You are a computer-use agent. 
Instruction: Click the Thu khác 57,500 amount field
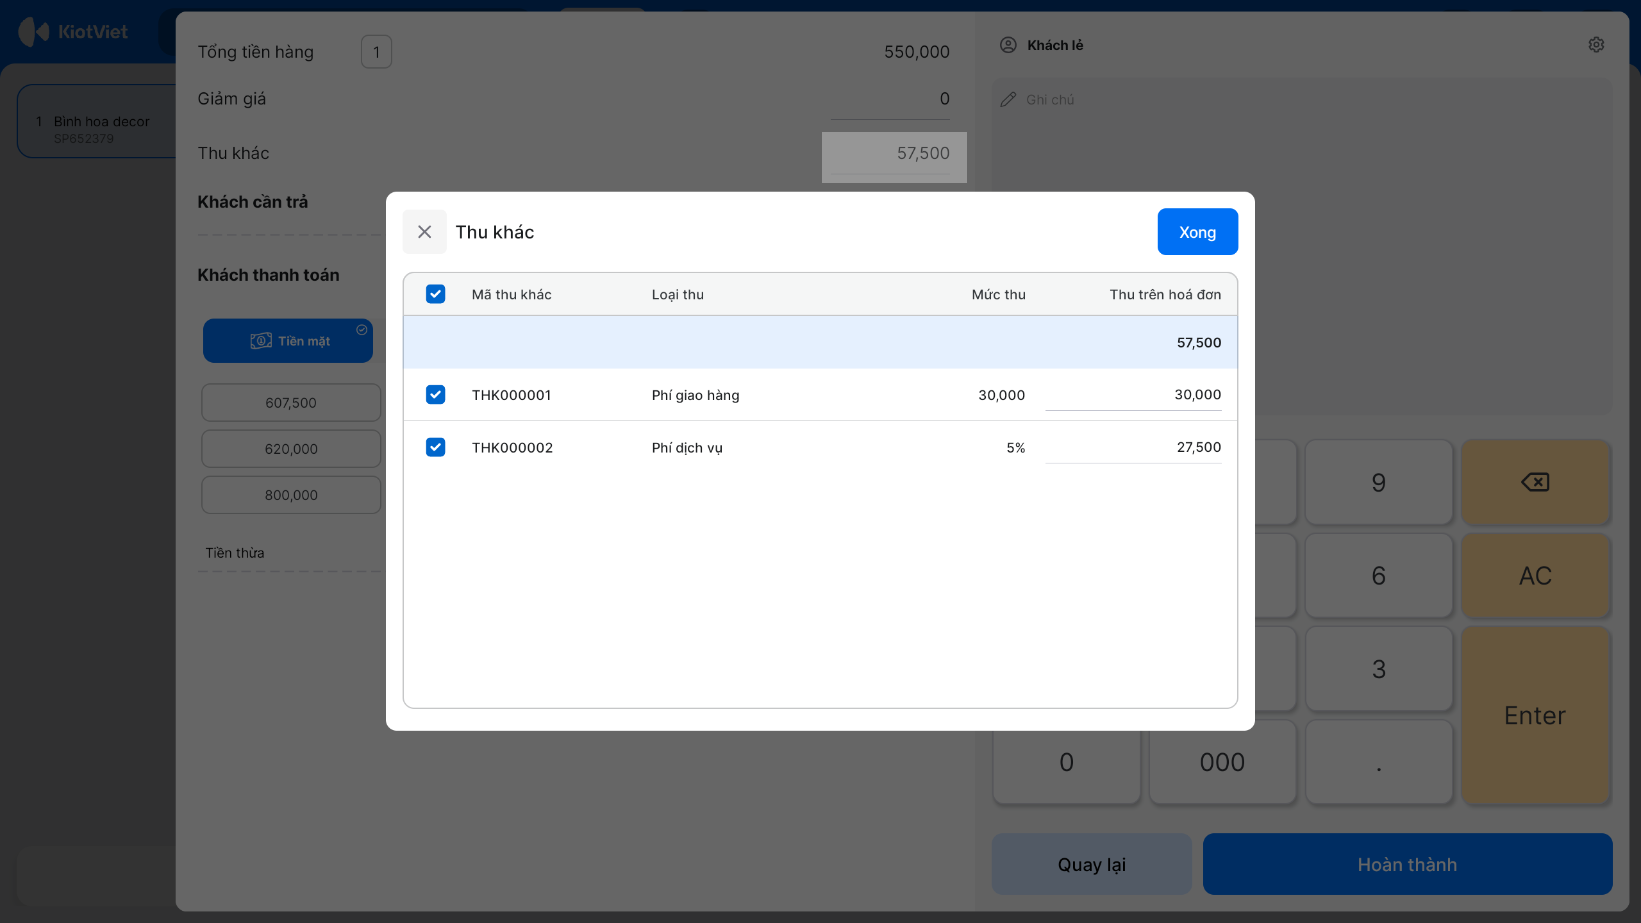pyautogui.click(x=894, y=156)
